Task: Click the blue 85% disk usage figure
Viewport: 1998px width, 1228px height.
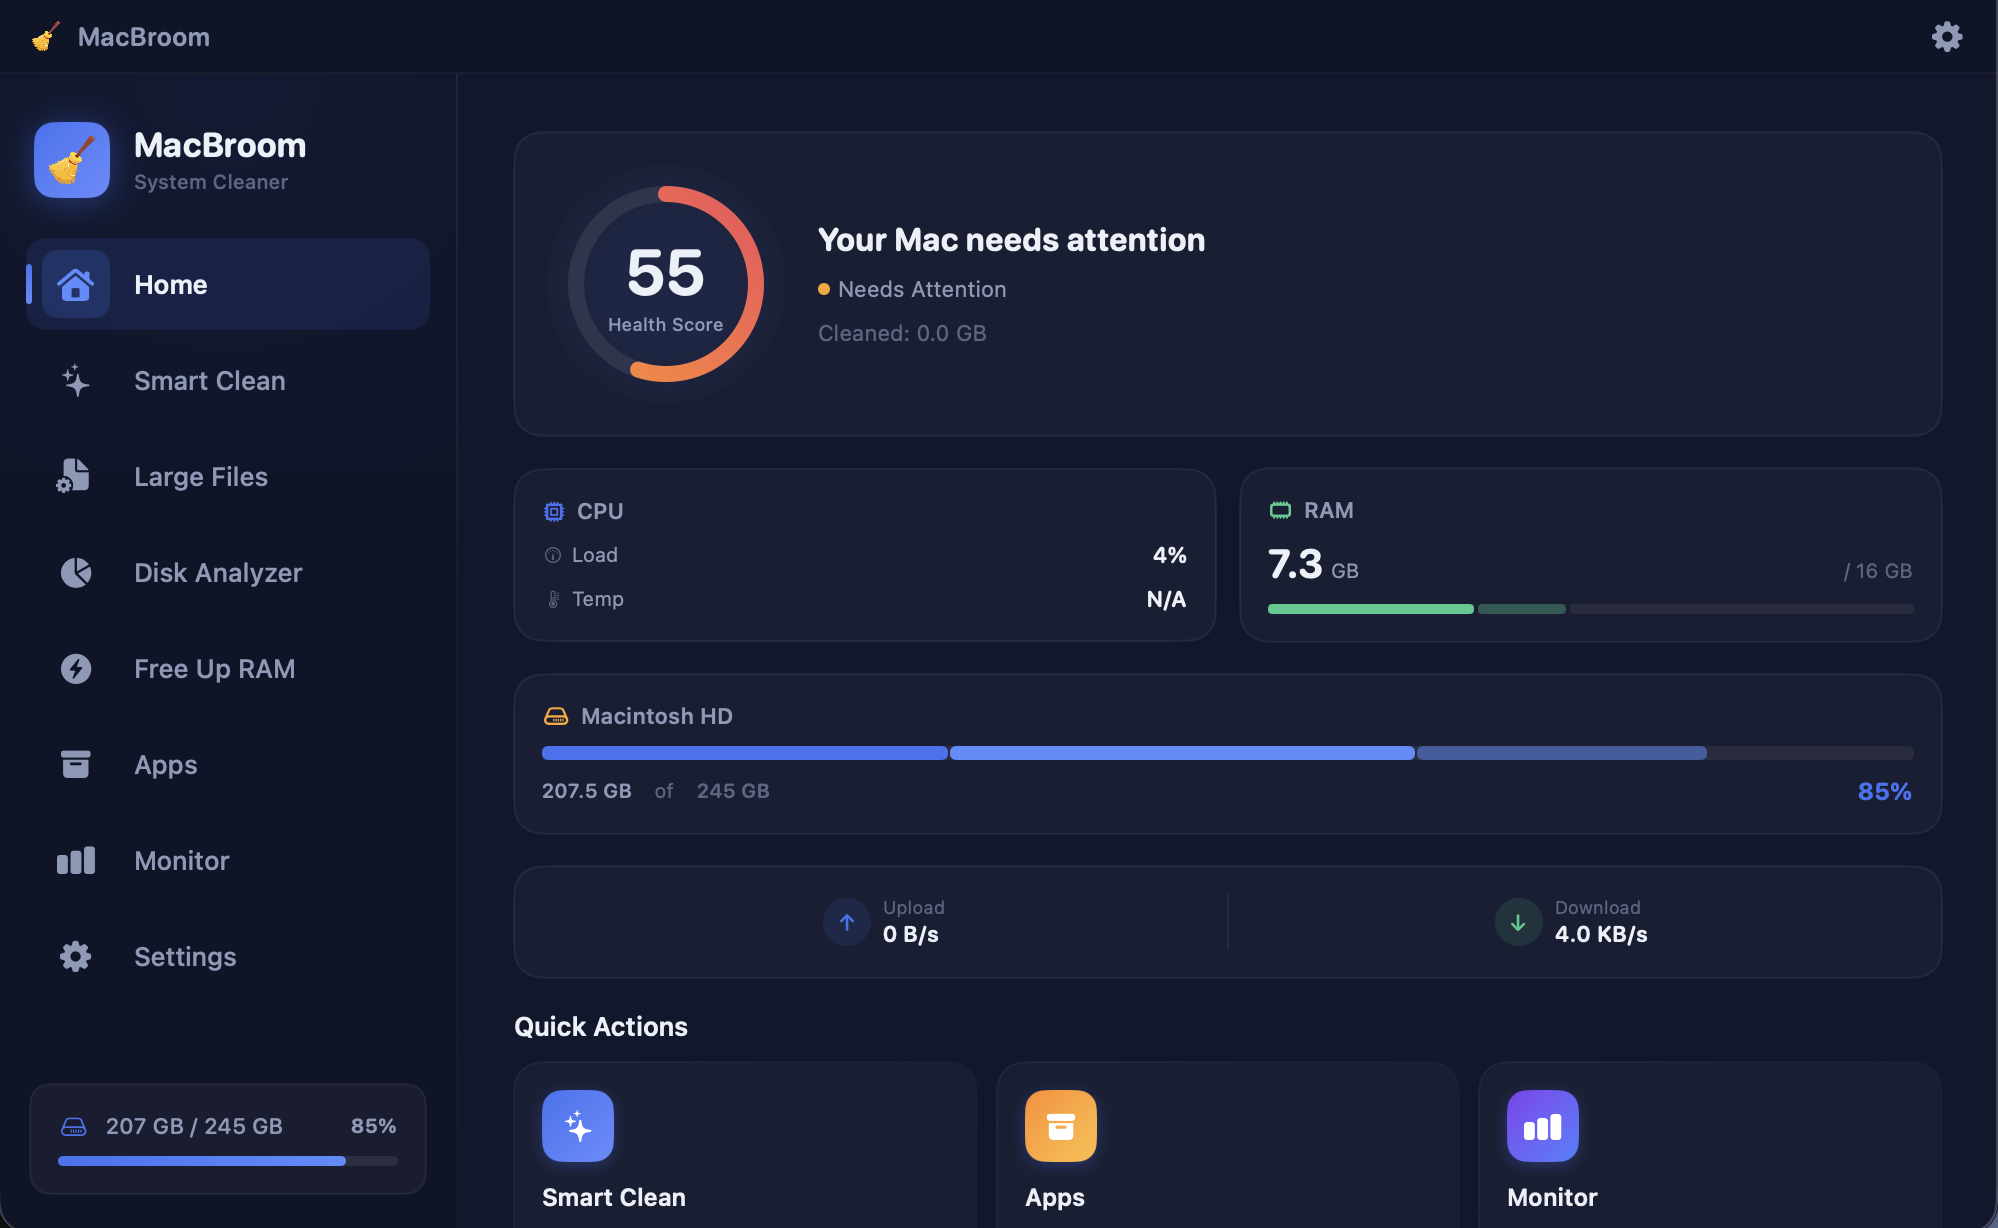Action: point(1885,792)
